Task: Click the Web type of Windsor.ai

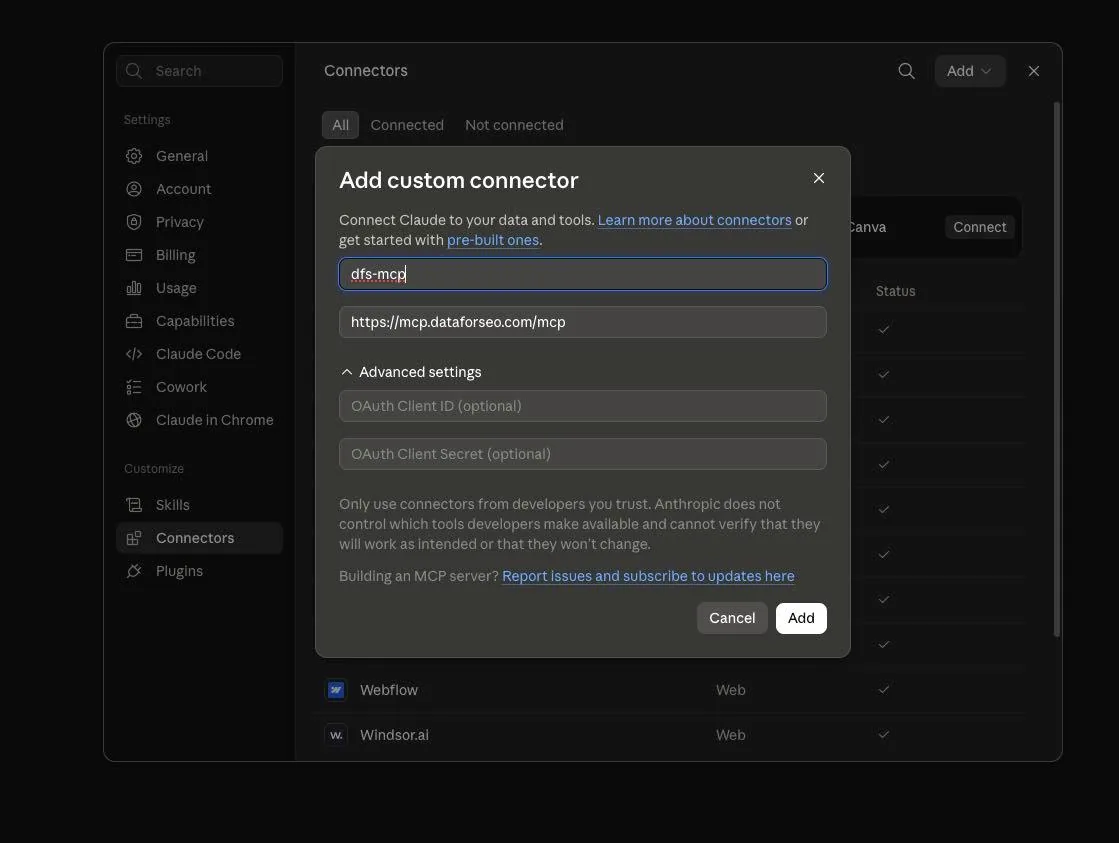Action: coord(730,735)
